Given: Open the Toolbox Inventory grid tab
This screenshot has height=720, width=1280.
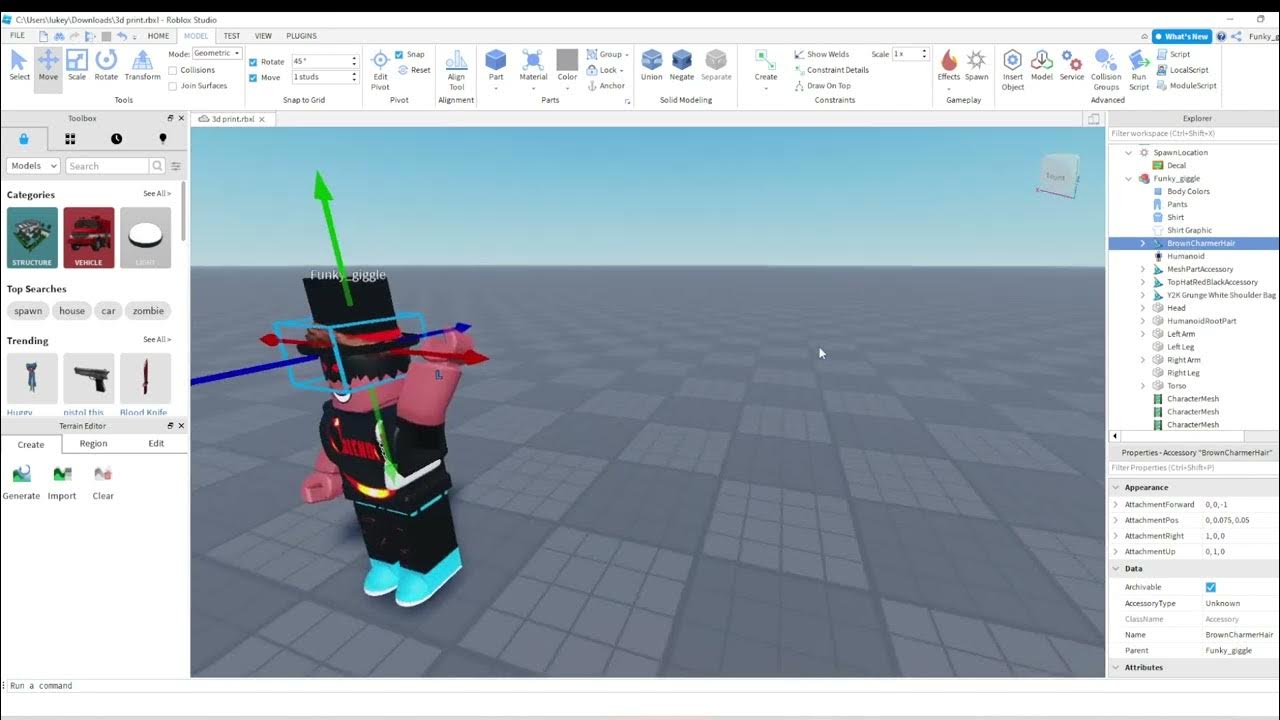Looking at the screenshot, I should (x=70, y=139).
